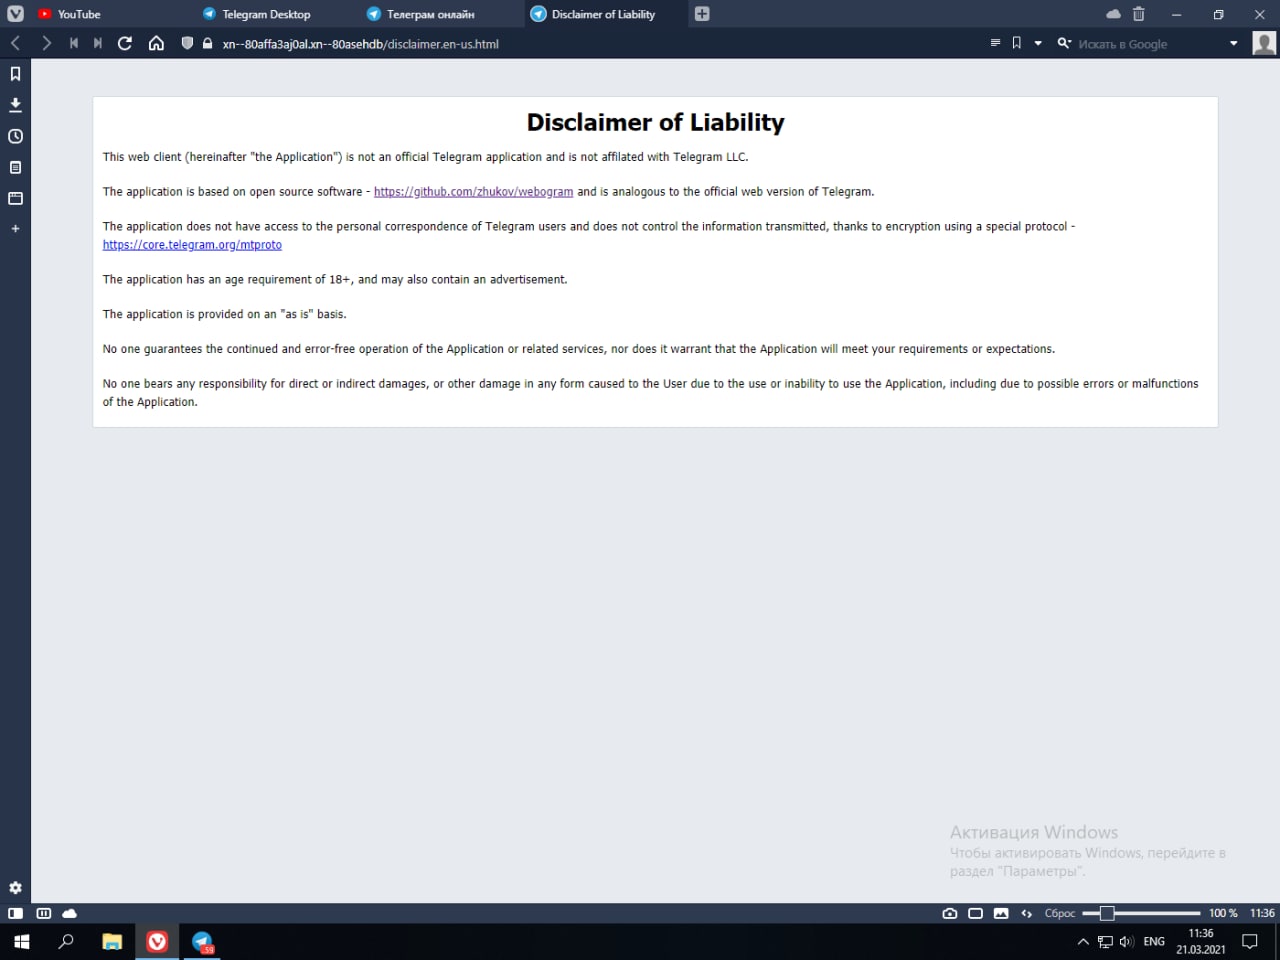Viewport: 1280px width, 960px height.
Task: Click Vivaldi icon in taskbar
Action: 157,941
